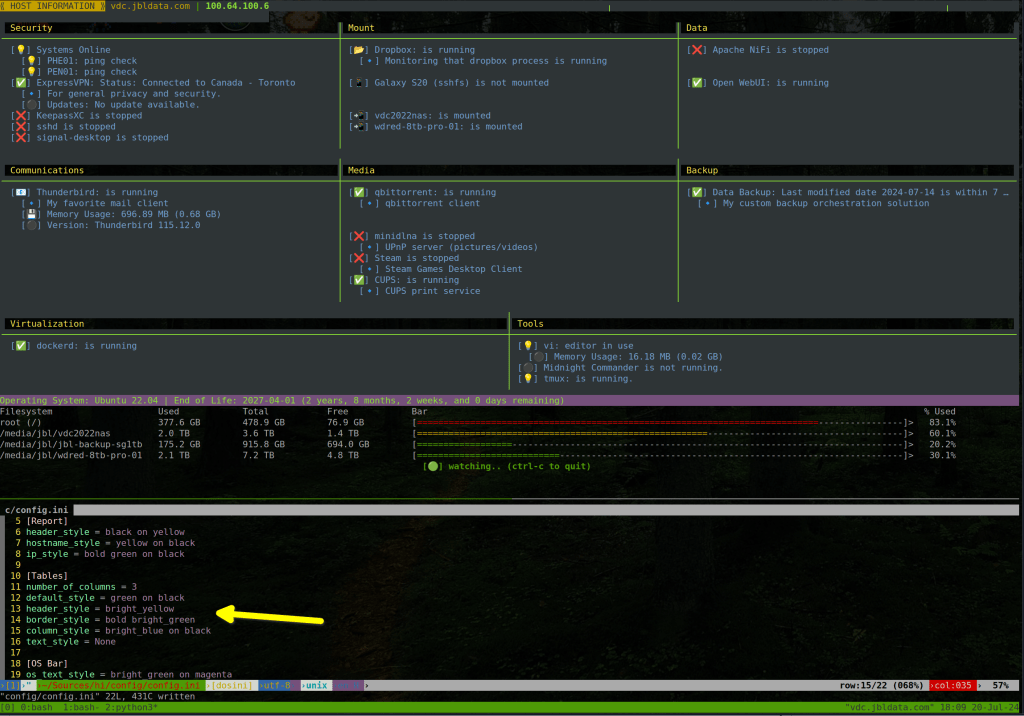Click the folder icon next to Dropbox

[x=358, y=50]
